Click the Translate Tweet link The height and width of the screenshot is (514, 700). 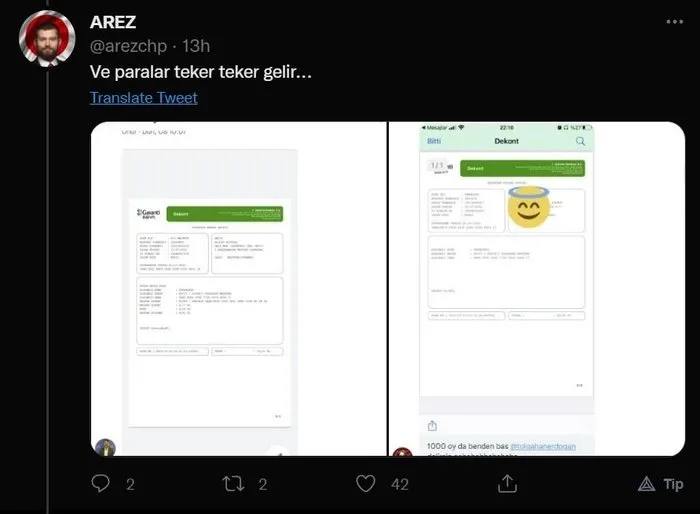click(144, 97)
